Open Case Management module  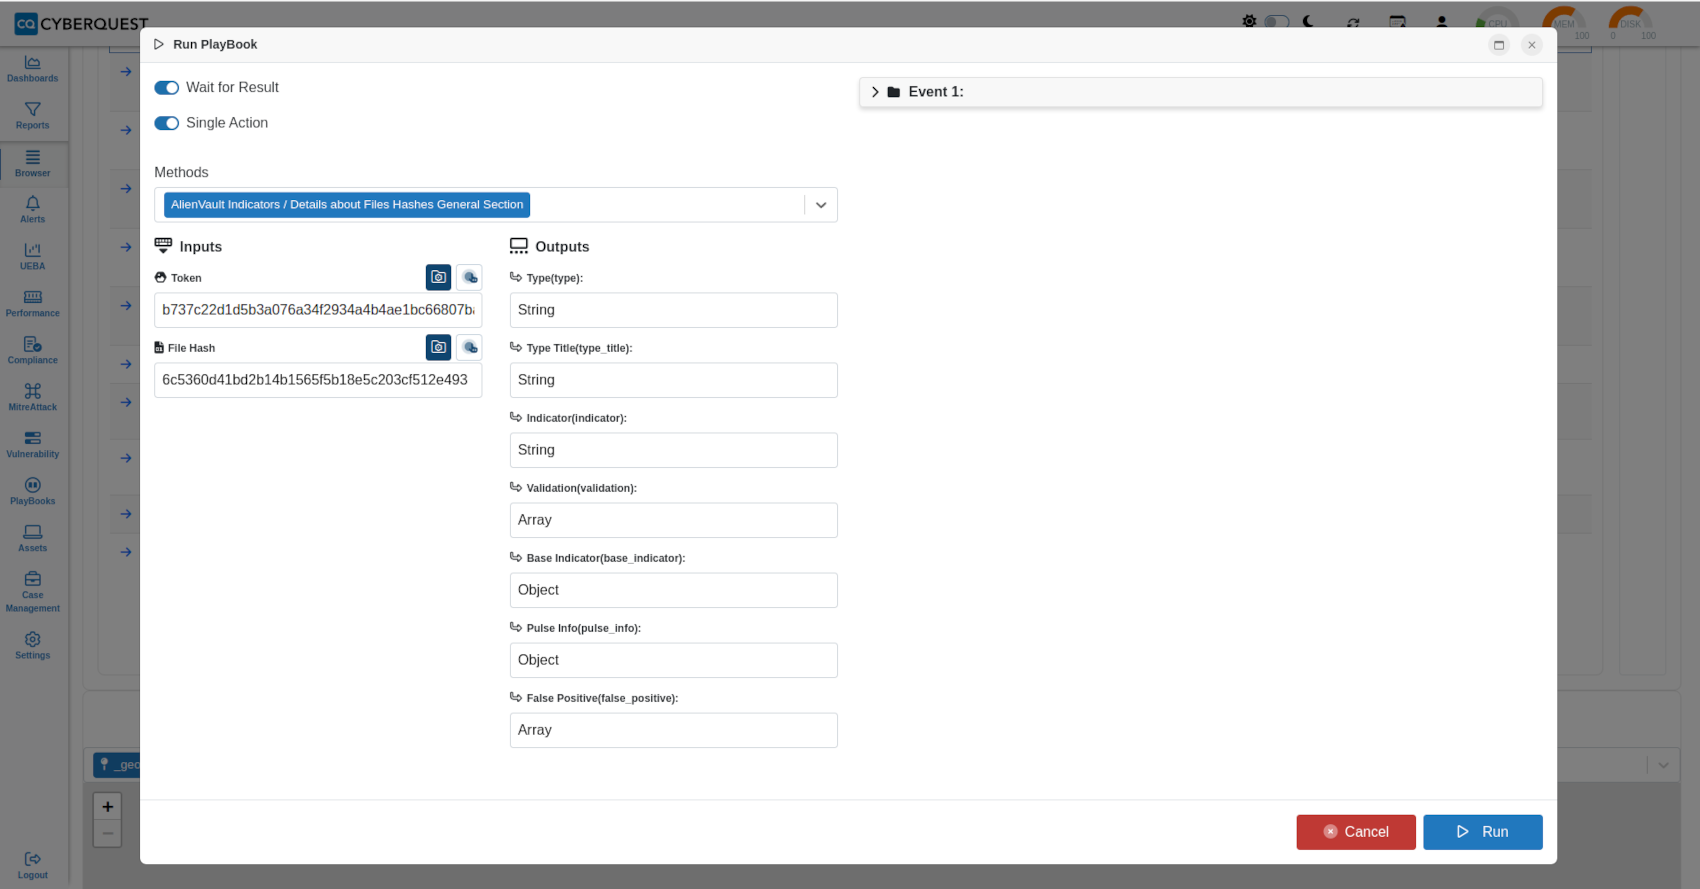(x=33, y=592)
